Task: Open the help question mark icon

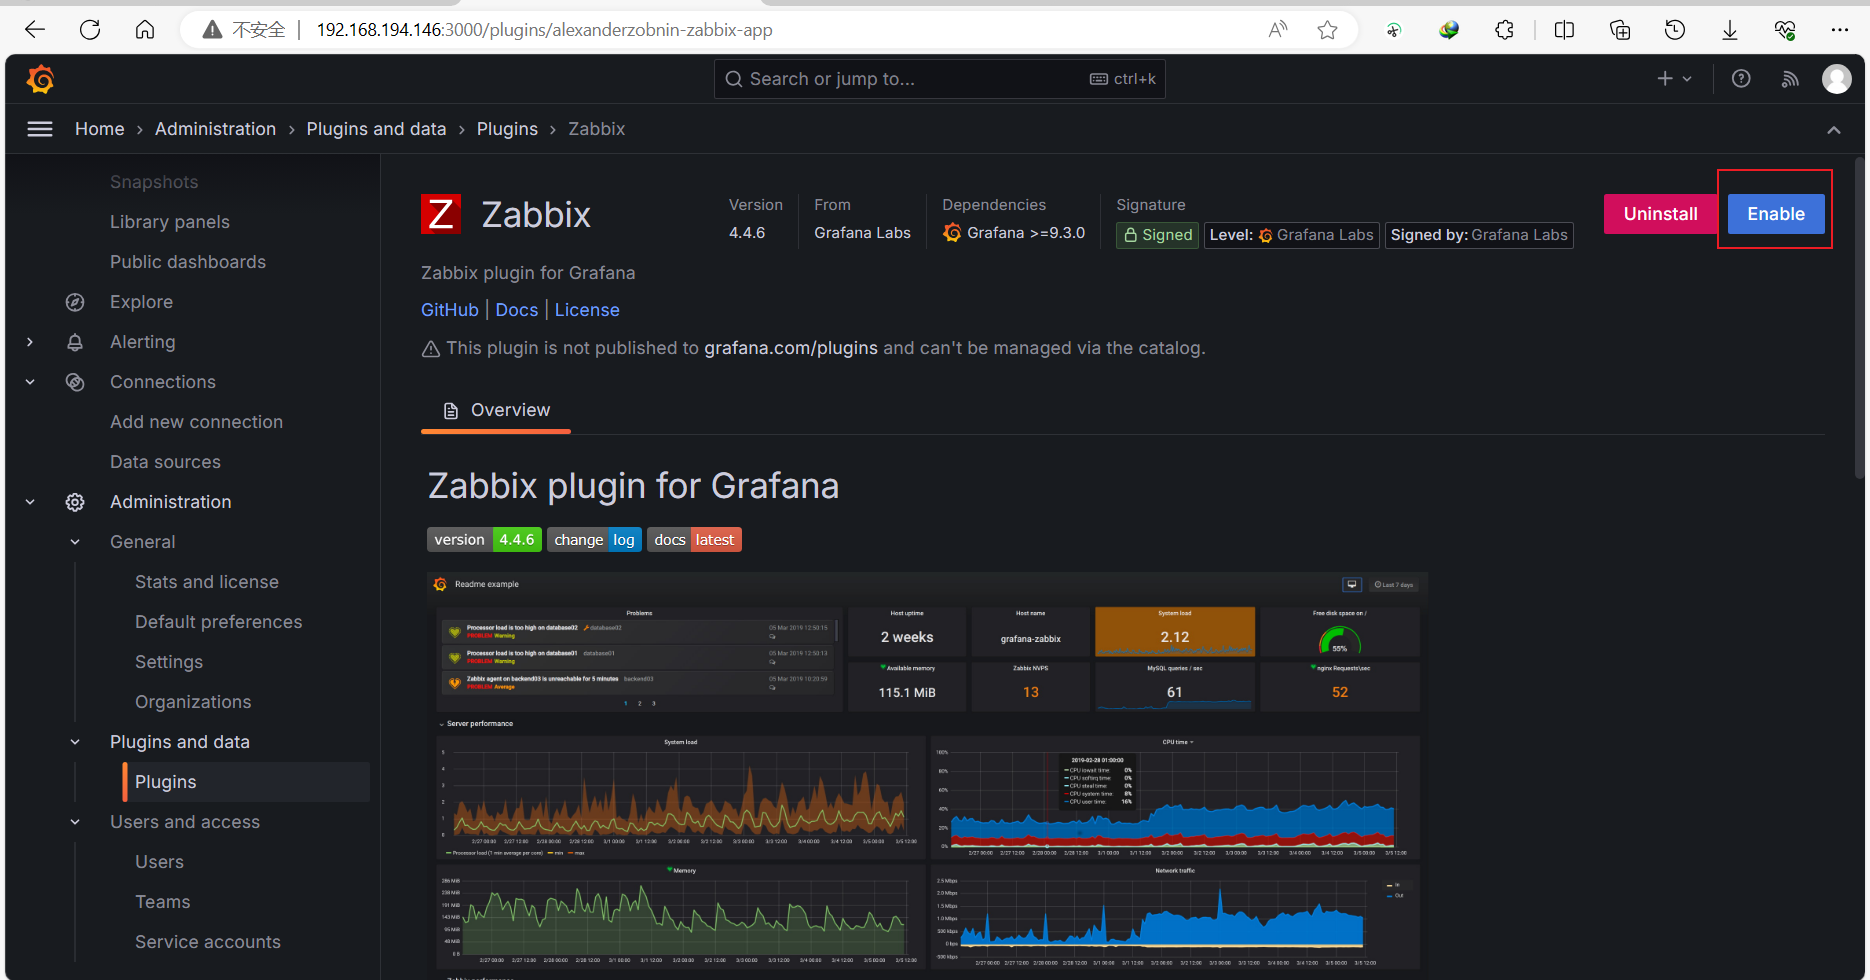Action: click(1741, 79)
